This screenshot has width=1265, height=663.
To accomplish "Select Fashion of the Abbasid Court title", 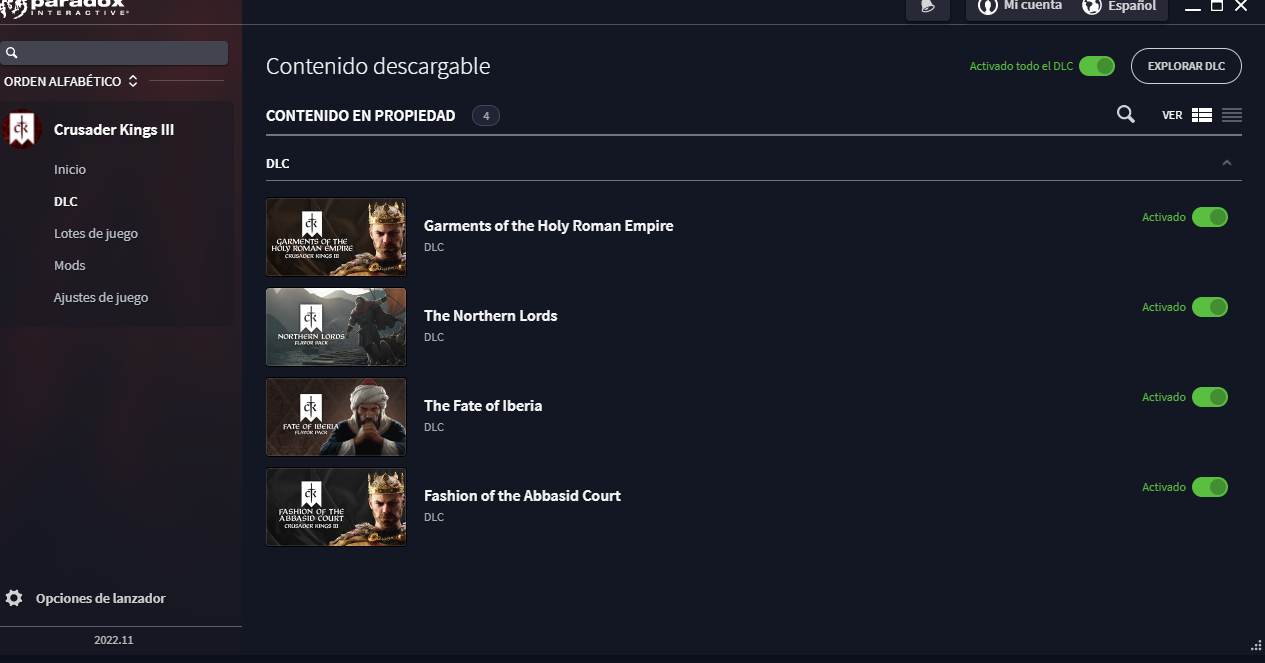I will click(x=522, y=496).
